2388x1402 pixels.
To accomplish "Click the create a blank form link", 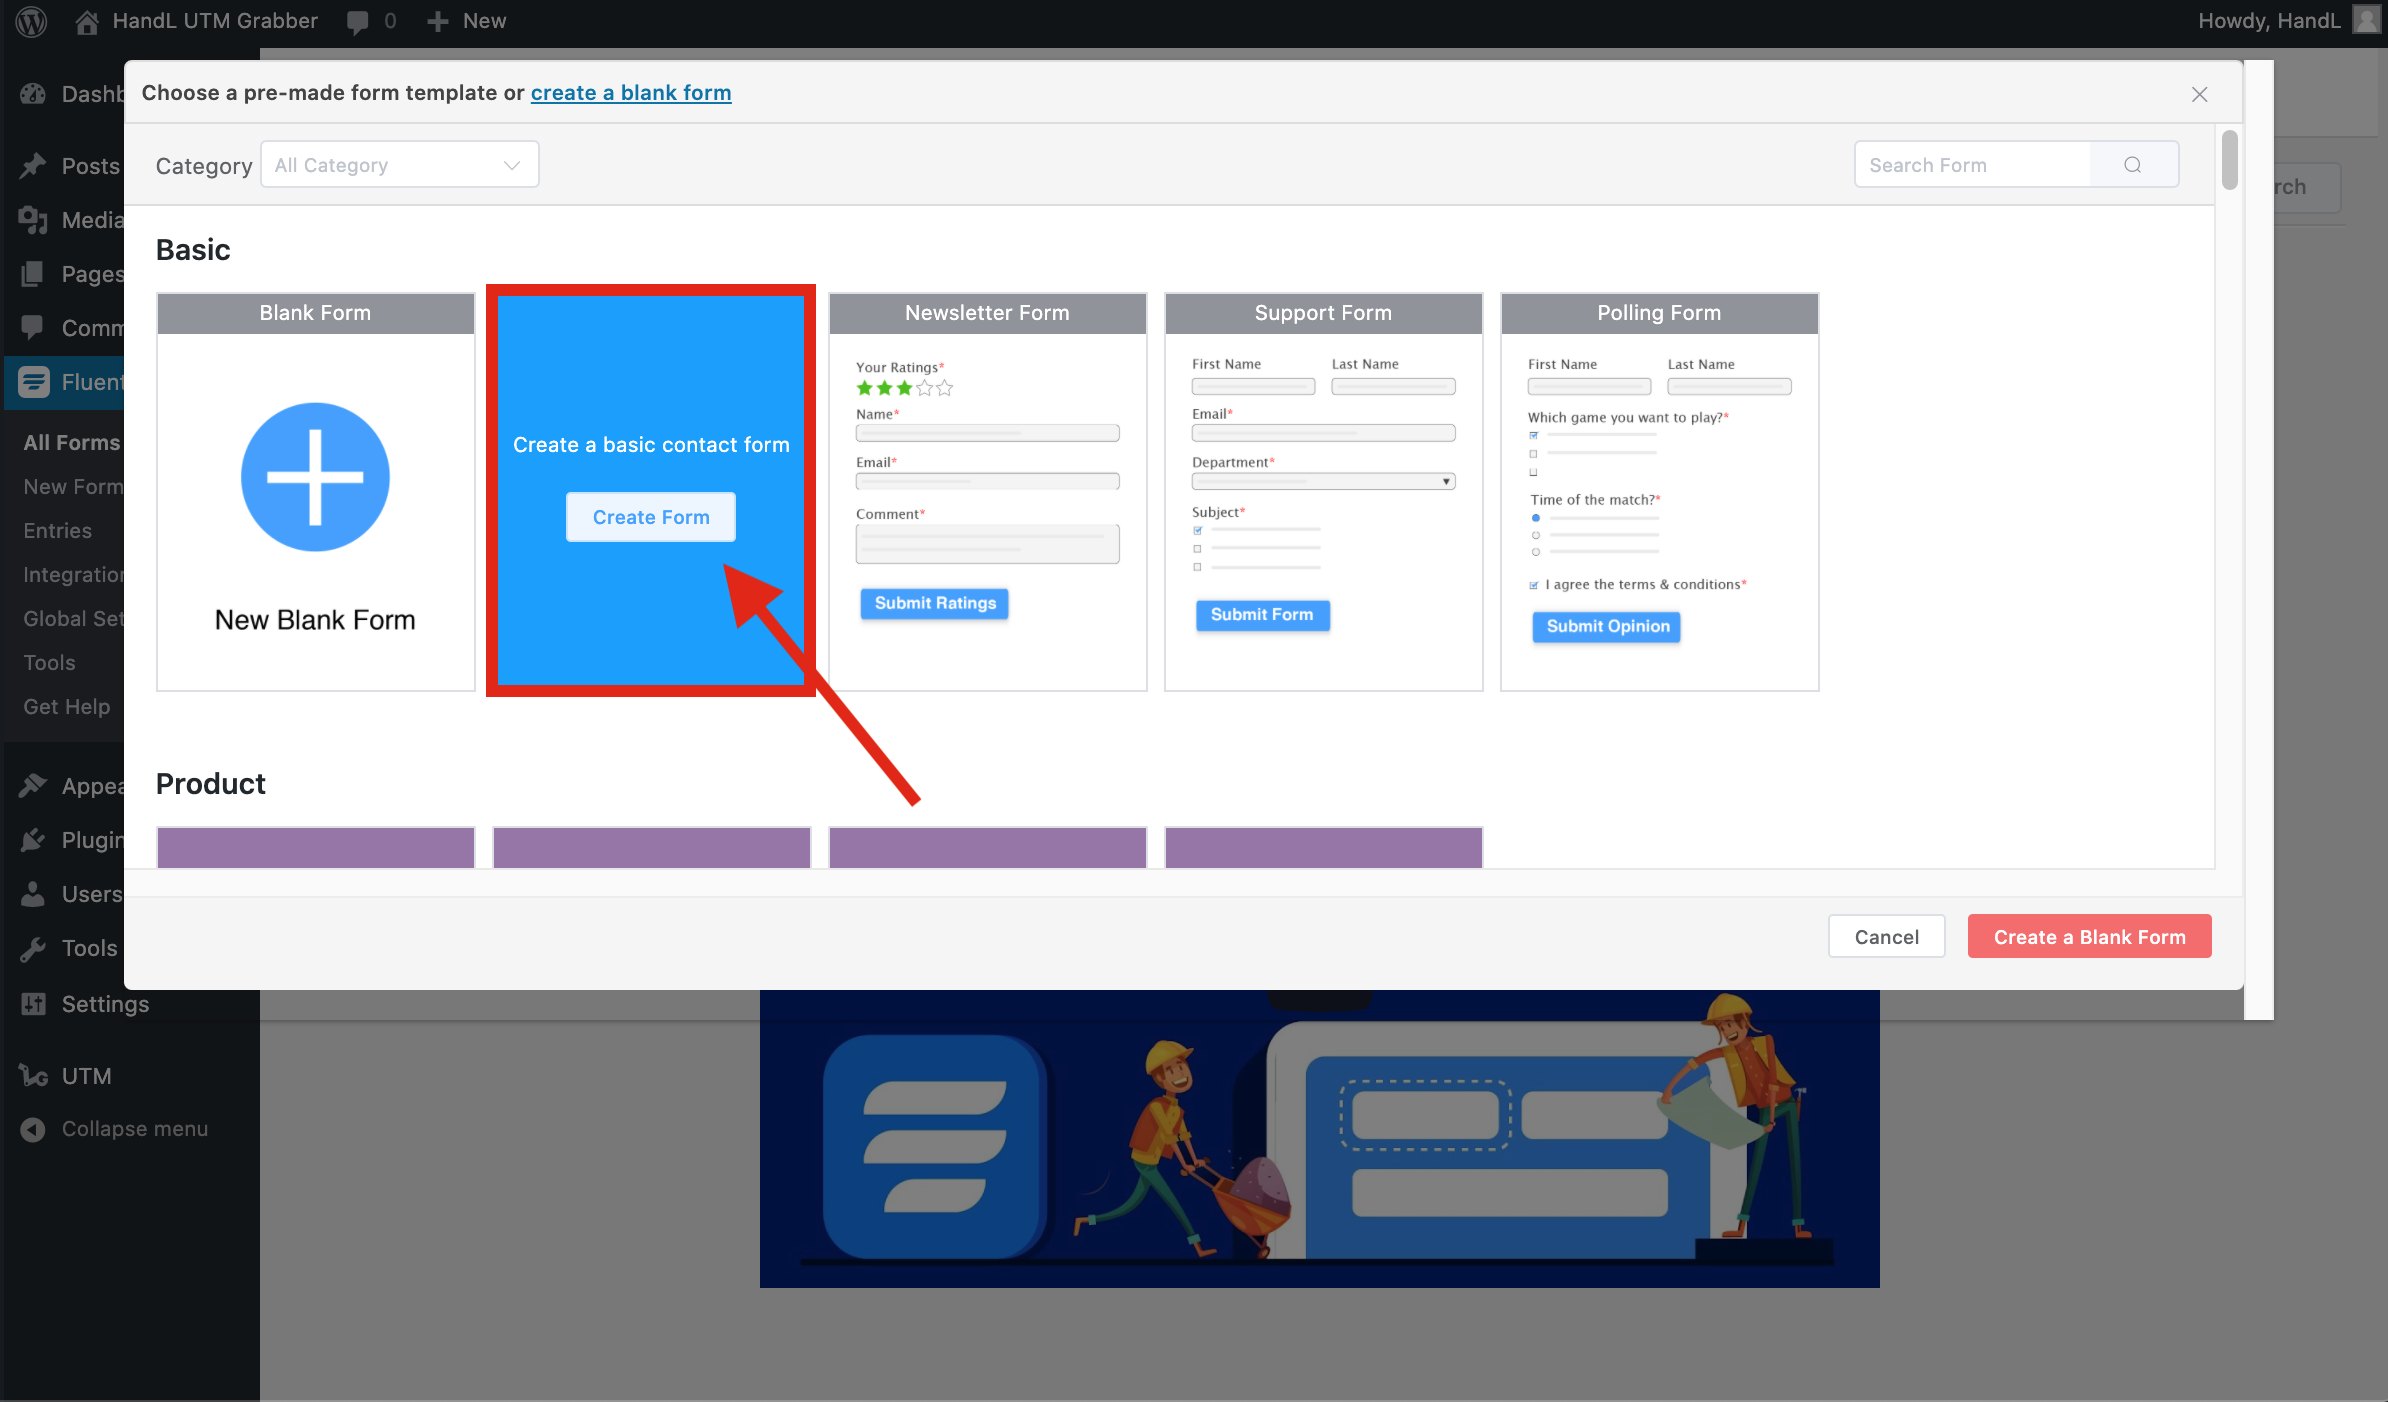I will tap(631, 93).
